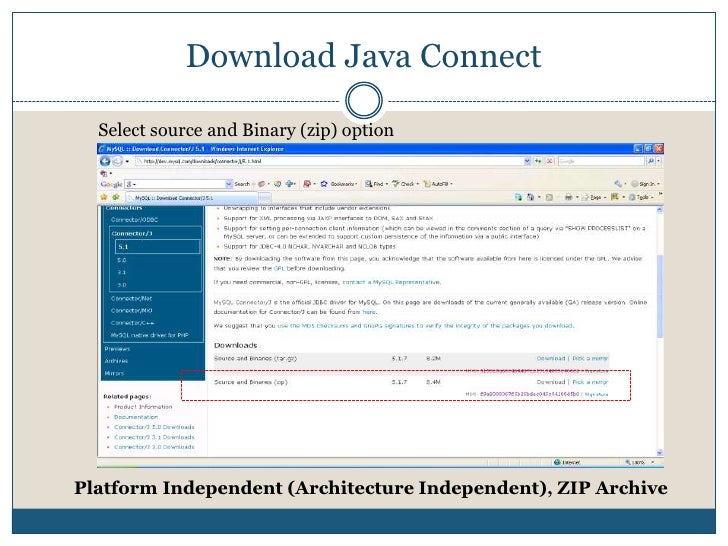Open the Mirrors sidebar link
Image resolution: width=728 pixels, height=546 pixels.
click(x=115, y=373)
